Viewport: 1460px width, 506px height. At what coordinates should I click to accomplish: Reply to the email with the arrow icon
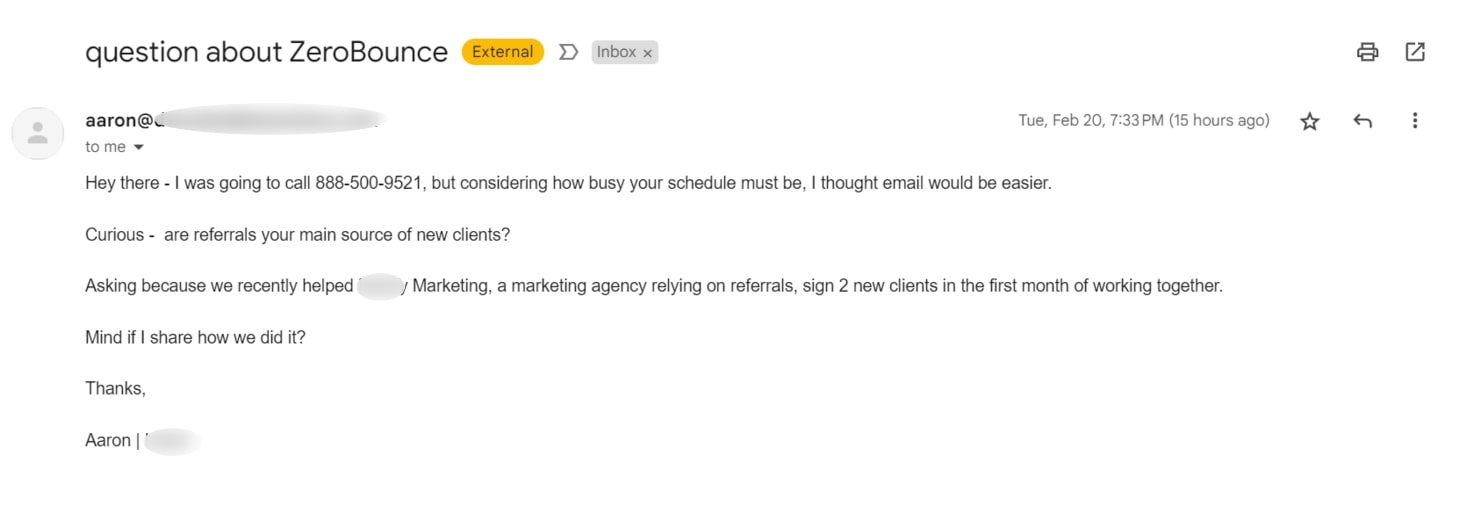1362,121
